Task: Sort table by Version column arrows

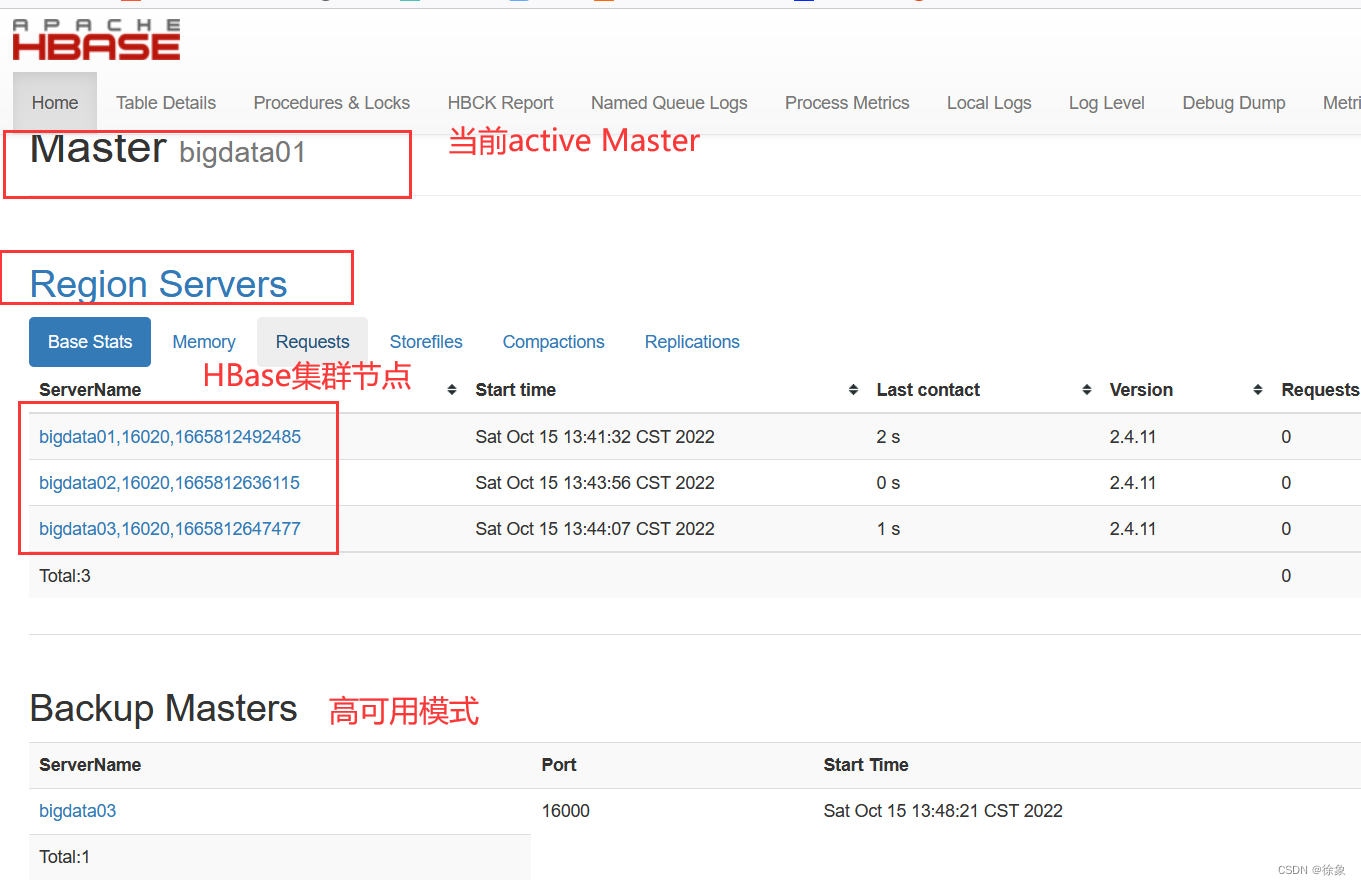Action: pyautogui.click(x=1258, y=390)
